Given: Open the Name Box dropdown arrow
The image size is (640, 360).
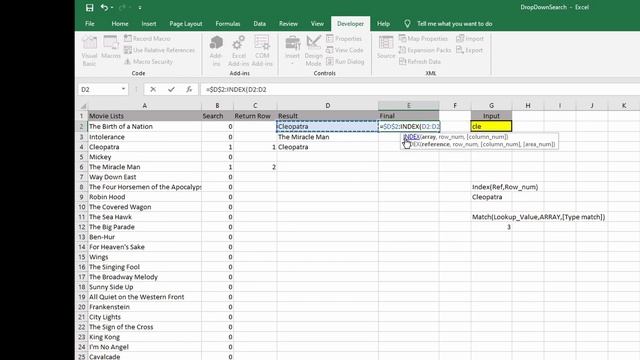Looking at the screenshot, I should tap(123, 89).
